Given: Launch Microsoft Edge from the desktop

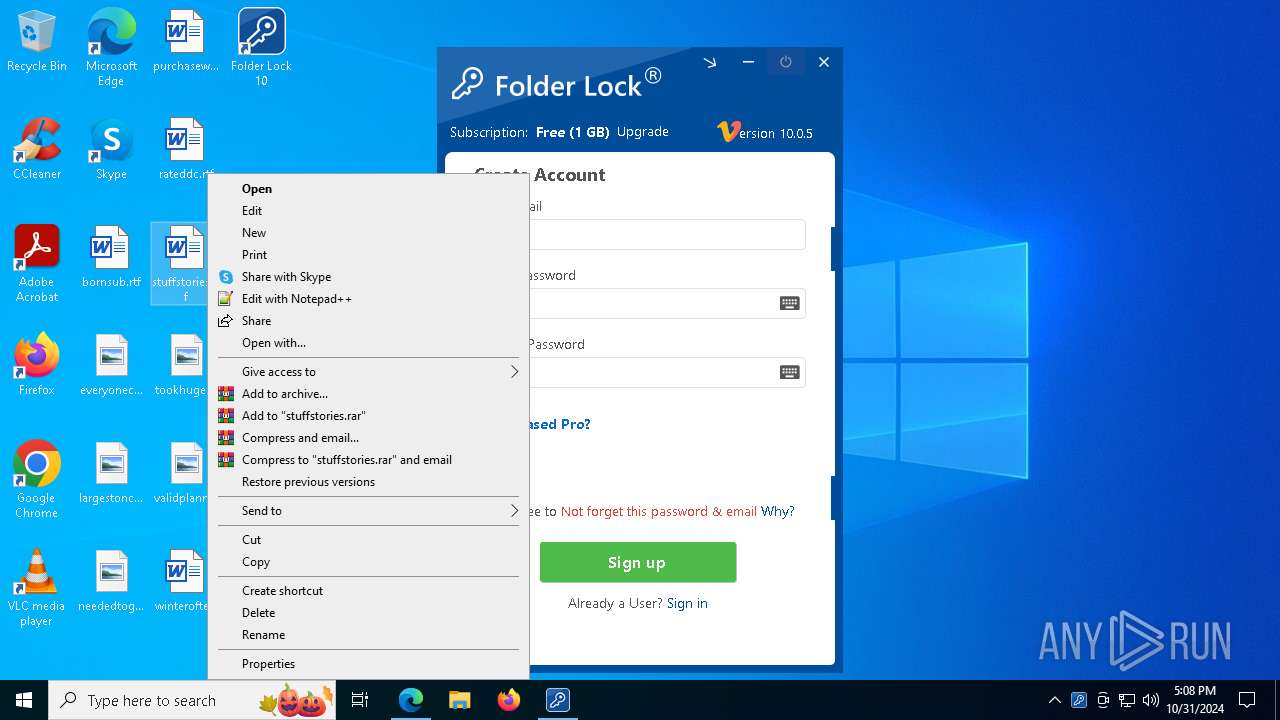Looking at the screenshot, I should [111, 47].
